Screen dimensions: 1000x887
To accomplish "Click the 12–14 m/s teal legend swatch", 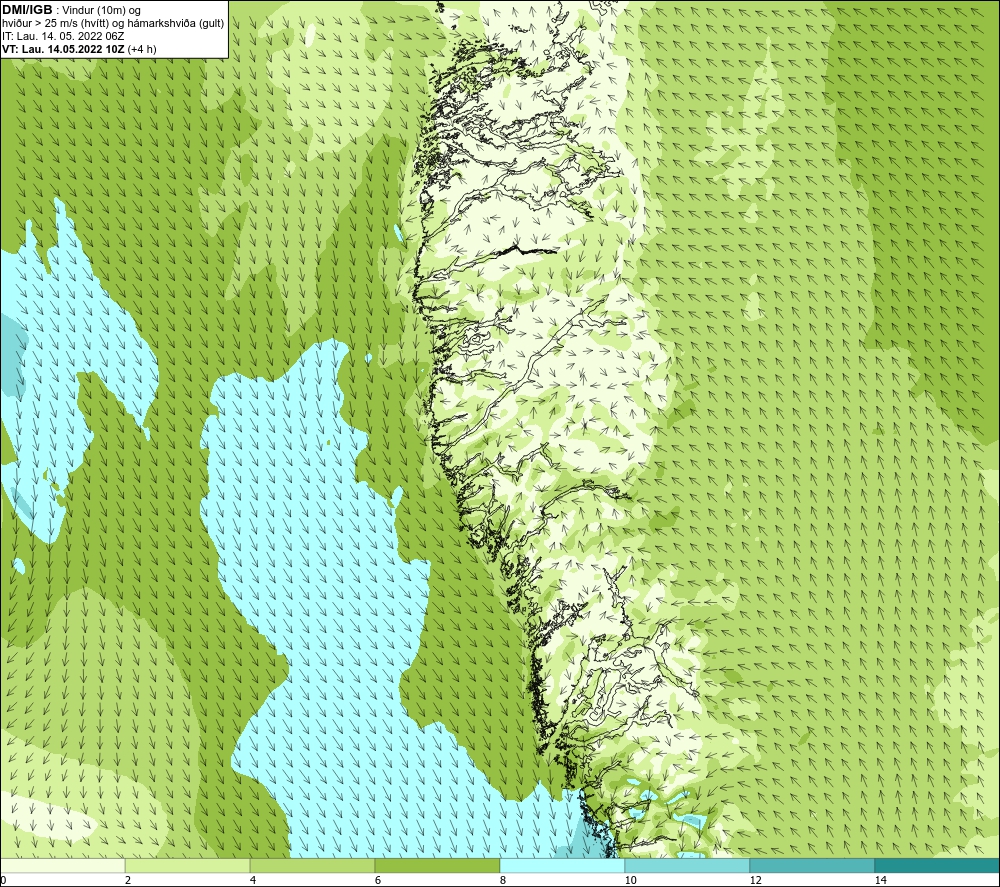I will (x=812, y=865).
